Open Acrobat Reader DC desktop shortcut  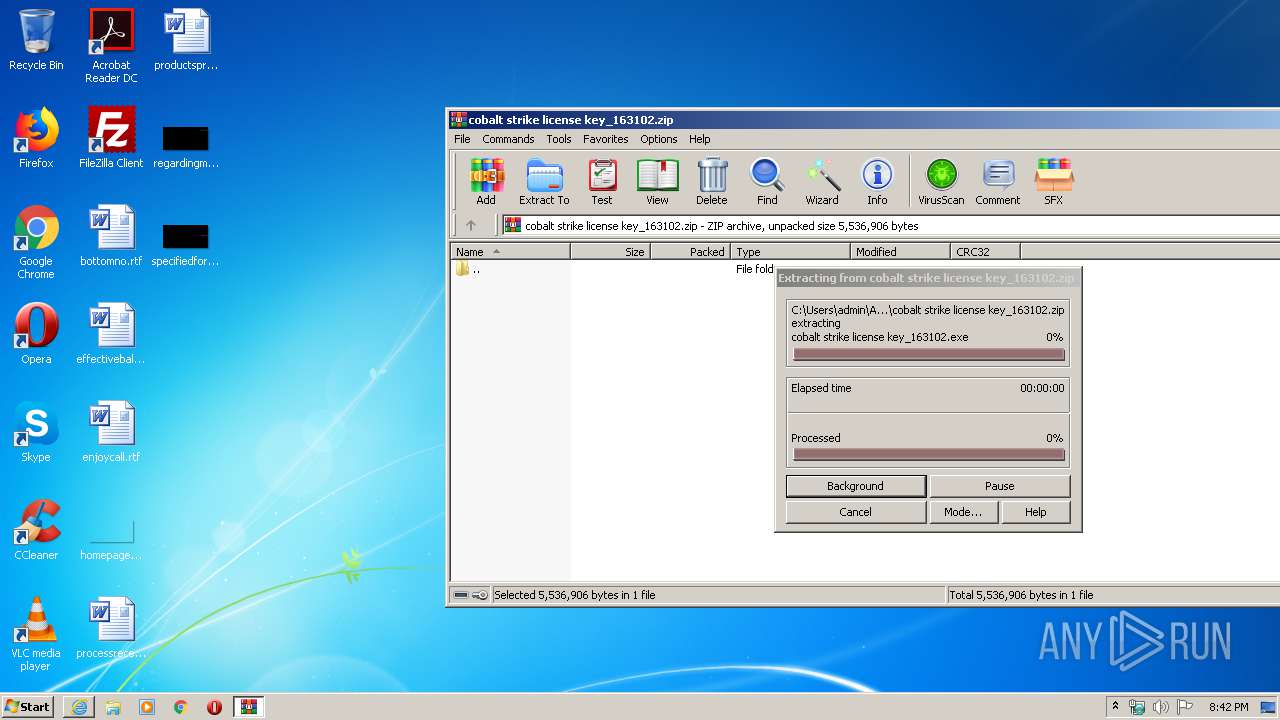pyautogui.click(x=111, y=46)
